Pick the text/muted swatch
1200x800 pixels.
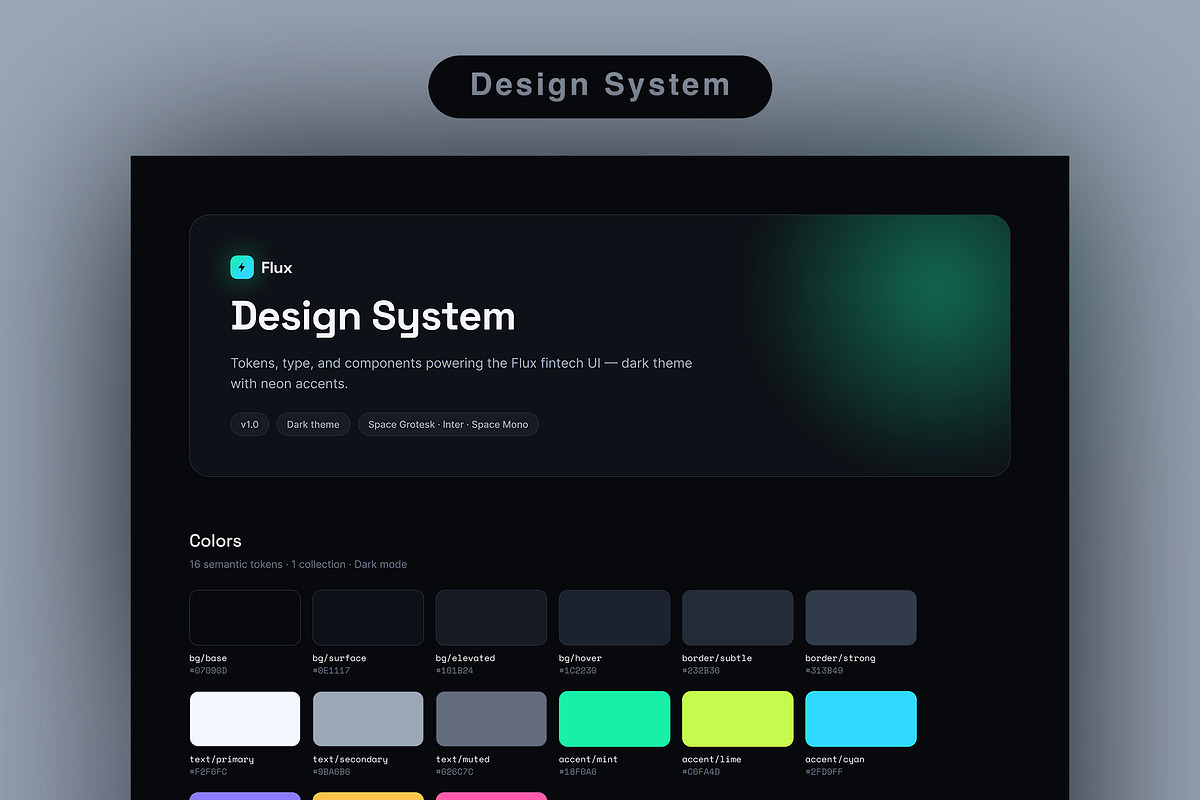pyautogui.click(x=491, y=718)
